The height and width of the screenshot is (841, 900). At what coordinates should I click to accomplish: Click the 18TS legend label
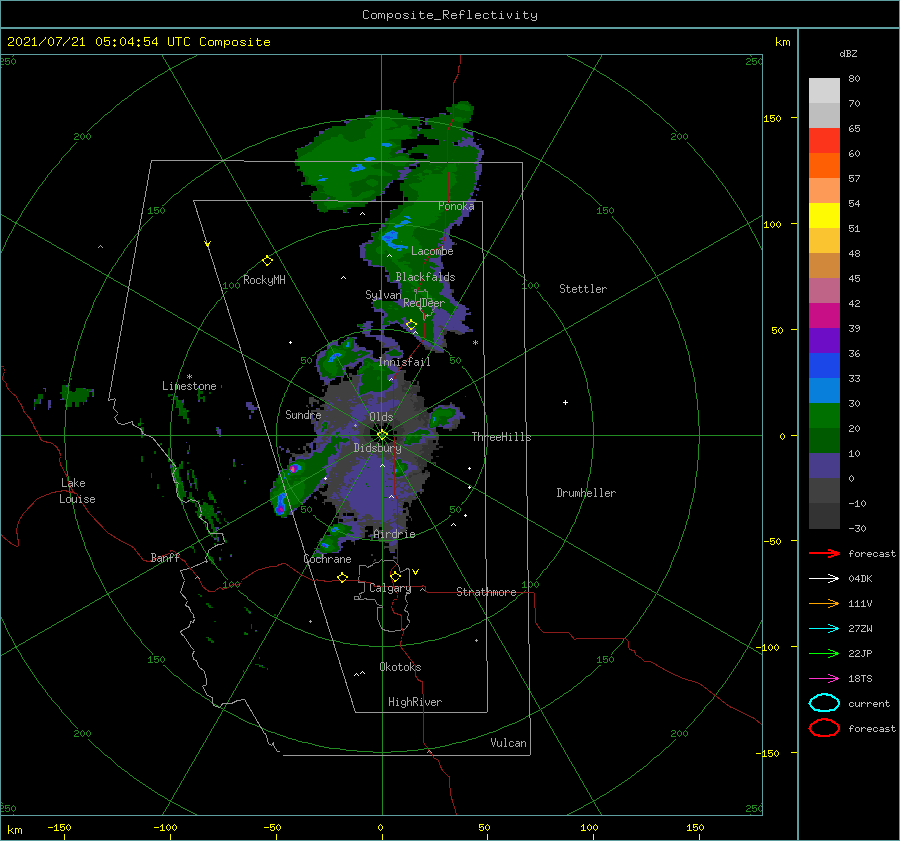pyautogui.click(x=860, y=679)
